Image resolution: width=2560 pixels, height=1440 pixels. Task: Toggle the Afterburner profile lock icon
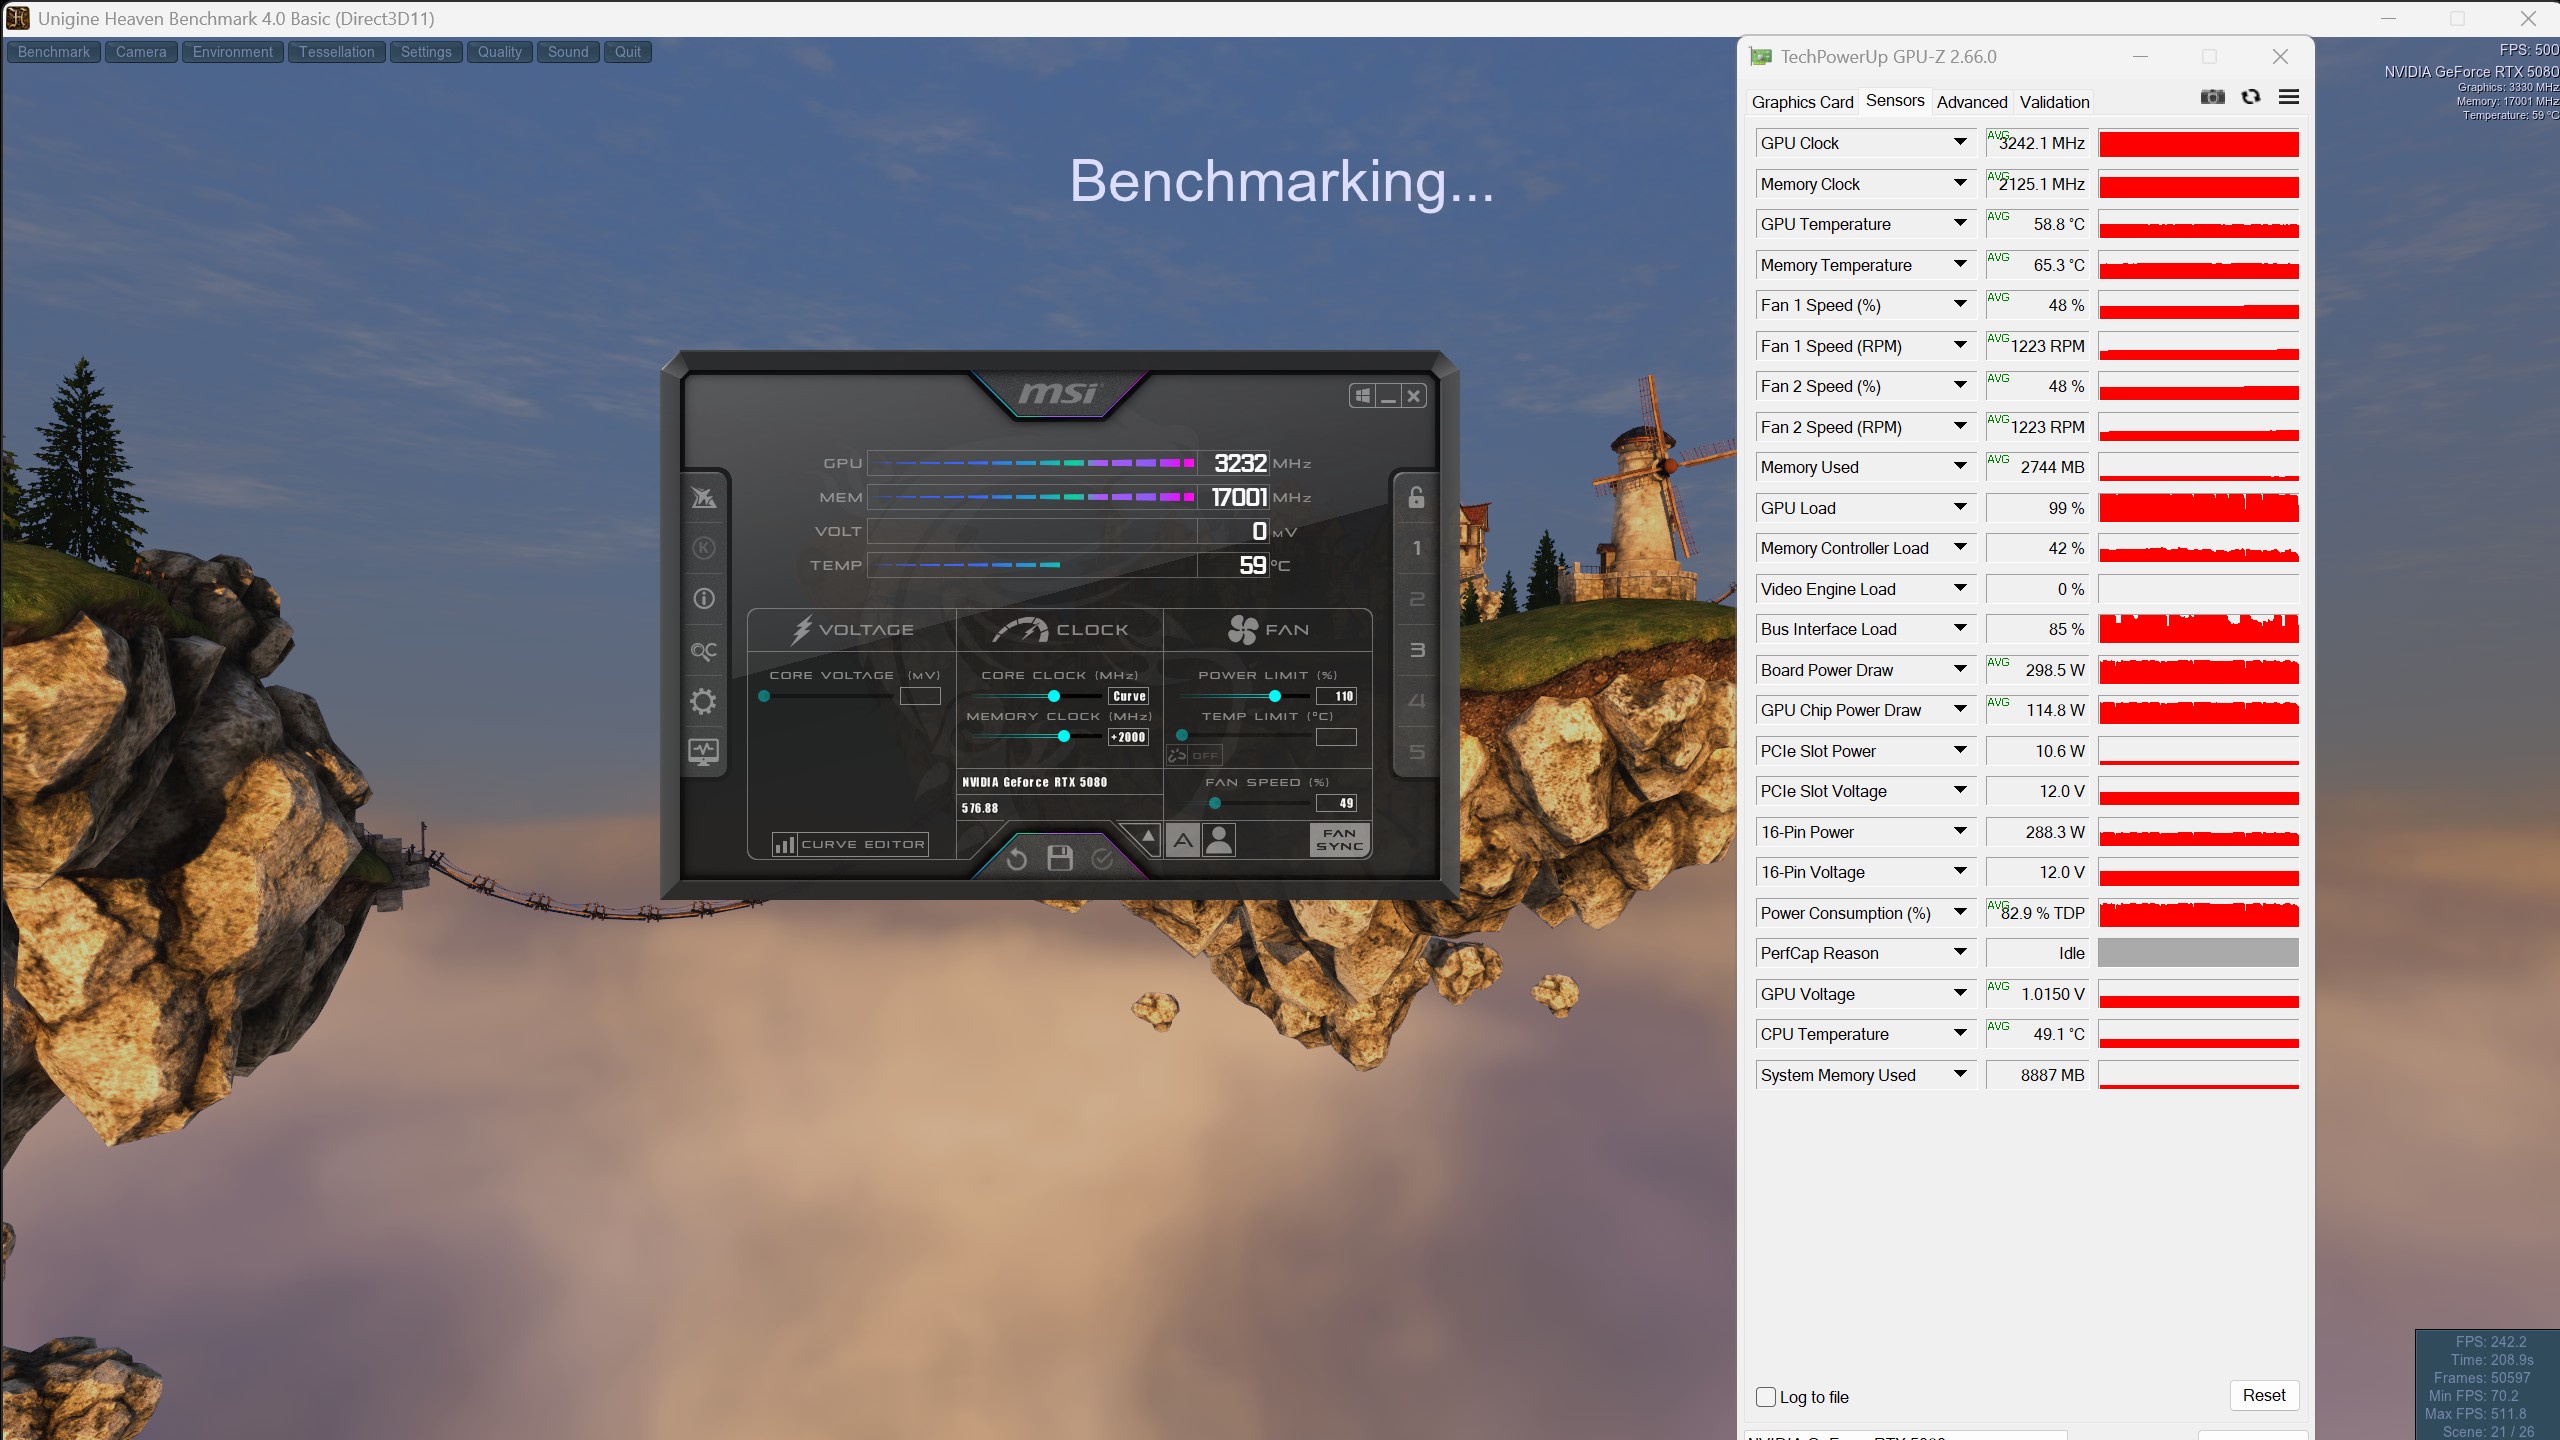pos(1416,497)
